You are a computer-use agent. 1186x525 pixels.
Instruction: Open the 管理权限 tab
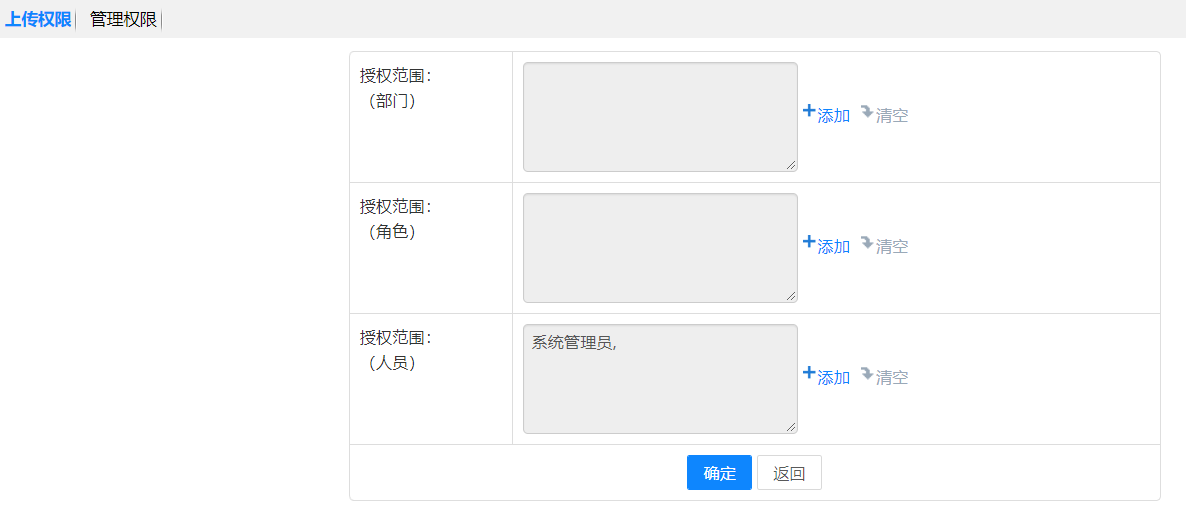click(x=123, y=19)
